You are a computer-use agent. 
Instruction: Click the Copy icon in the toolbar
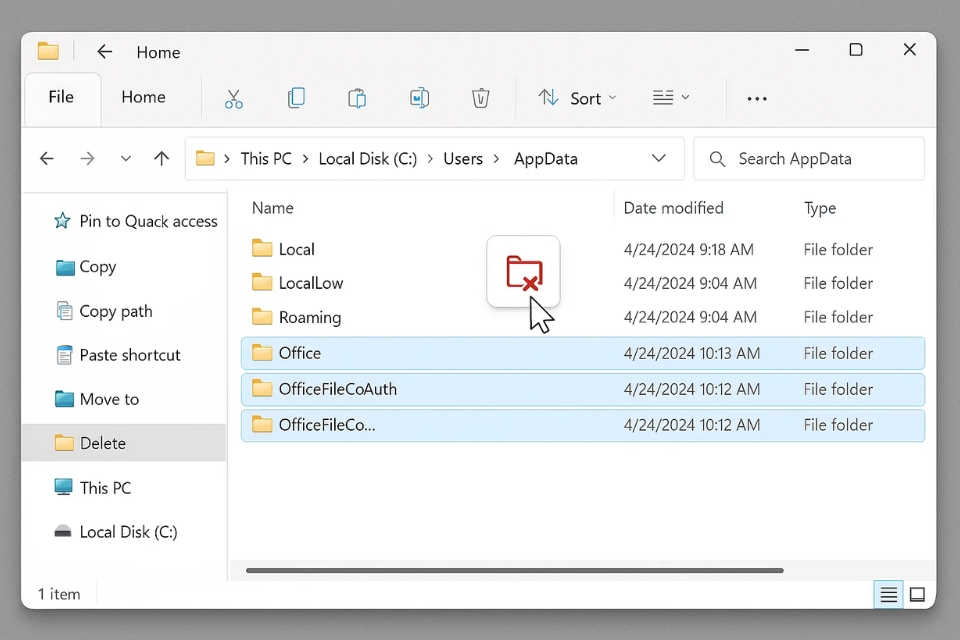(x=296, y=98)
